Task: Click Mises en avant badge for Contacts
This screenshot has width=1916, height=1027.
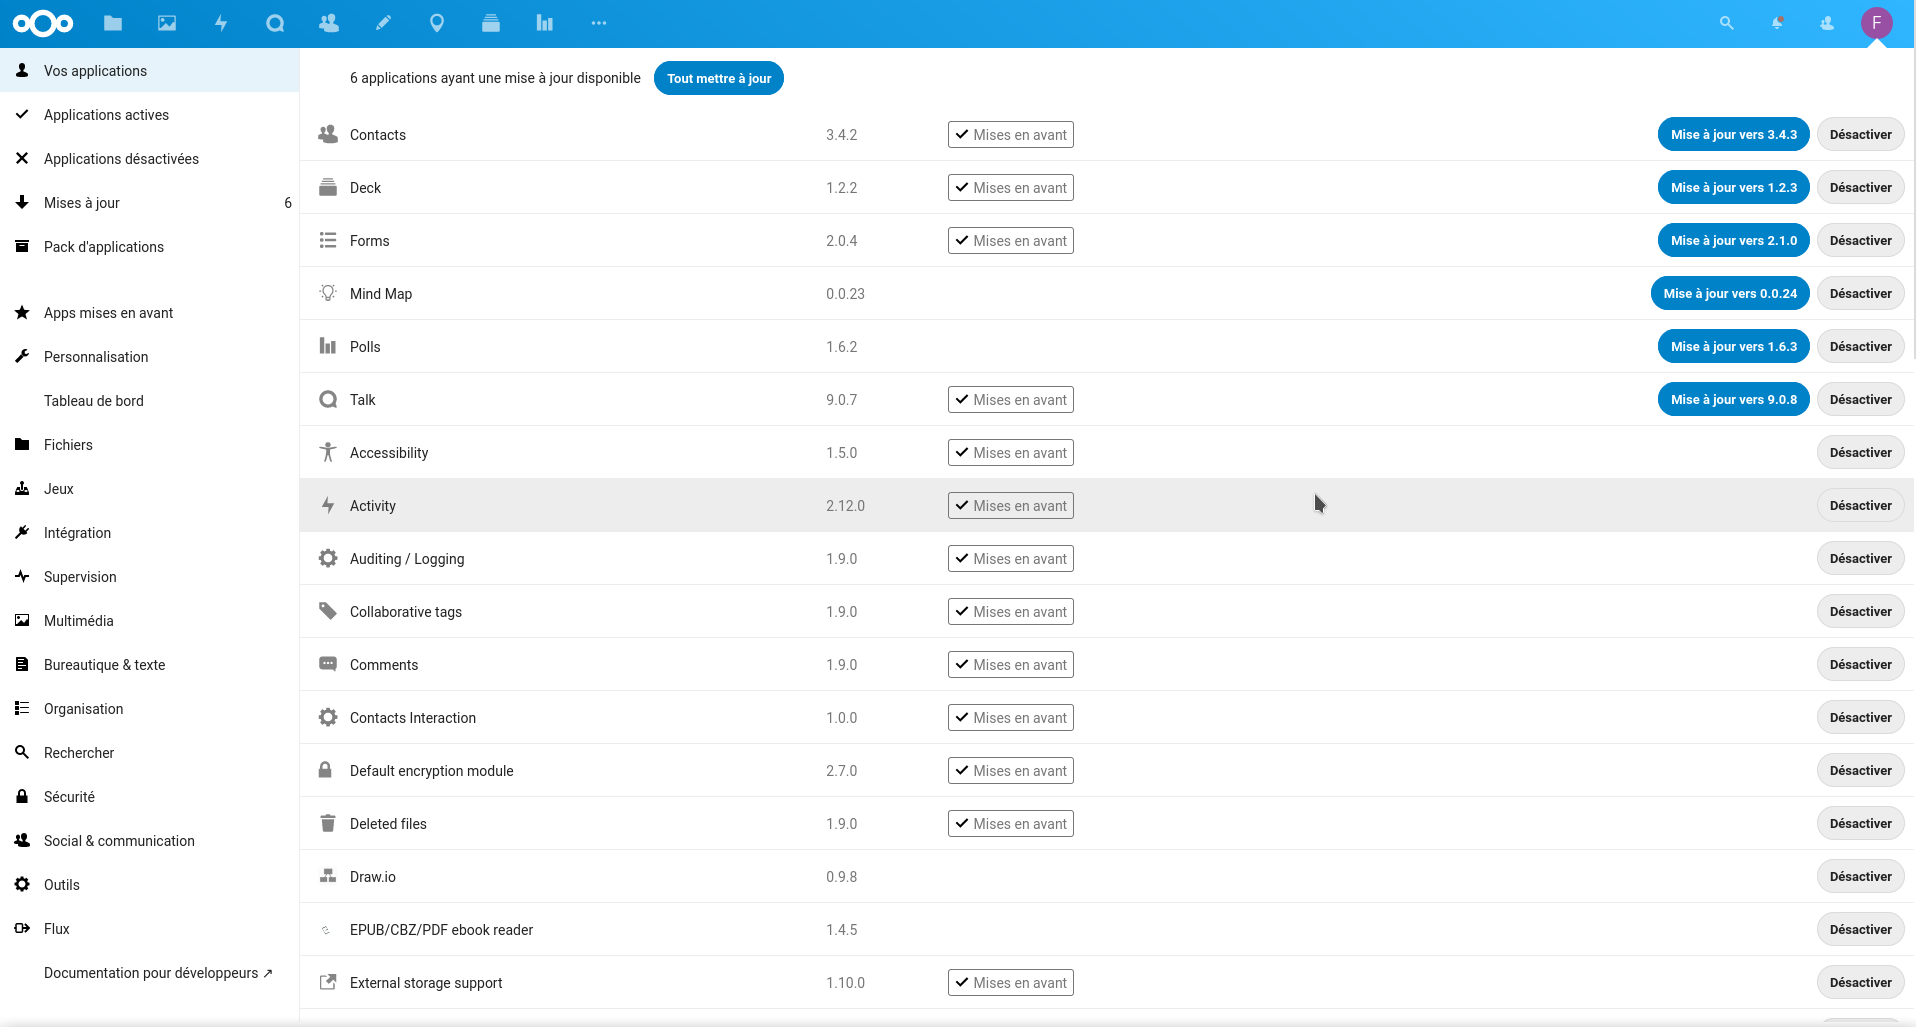Action: tap(1010, 134)
